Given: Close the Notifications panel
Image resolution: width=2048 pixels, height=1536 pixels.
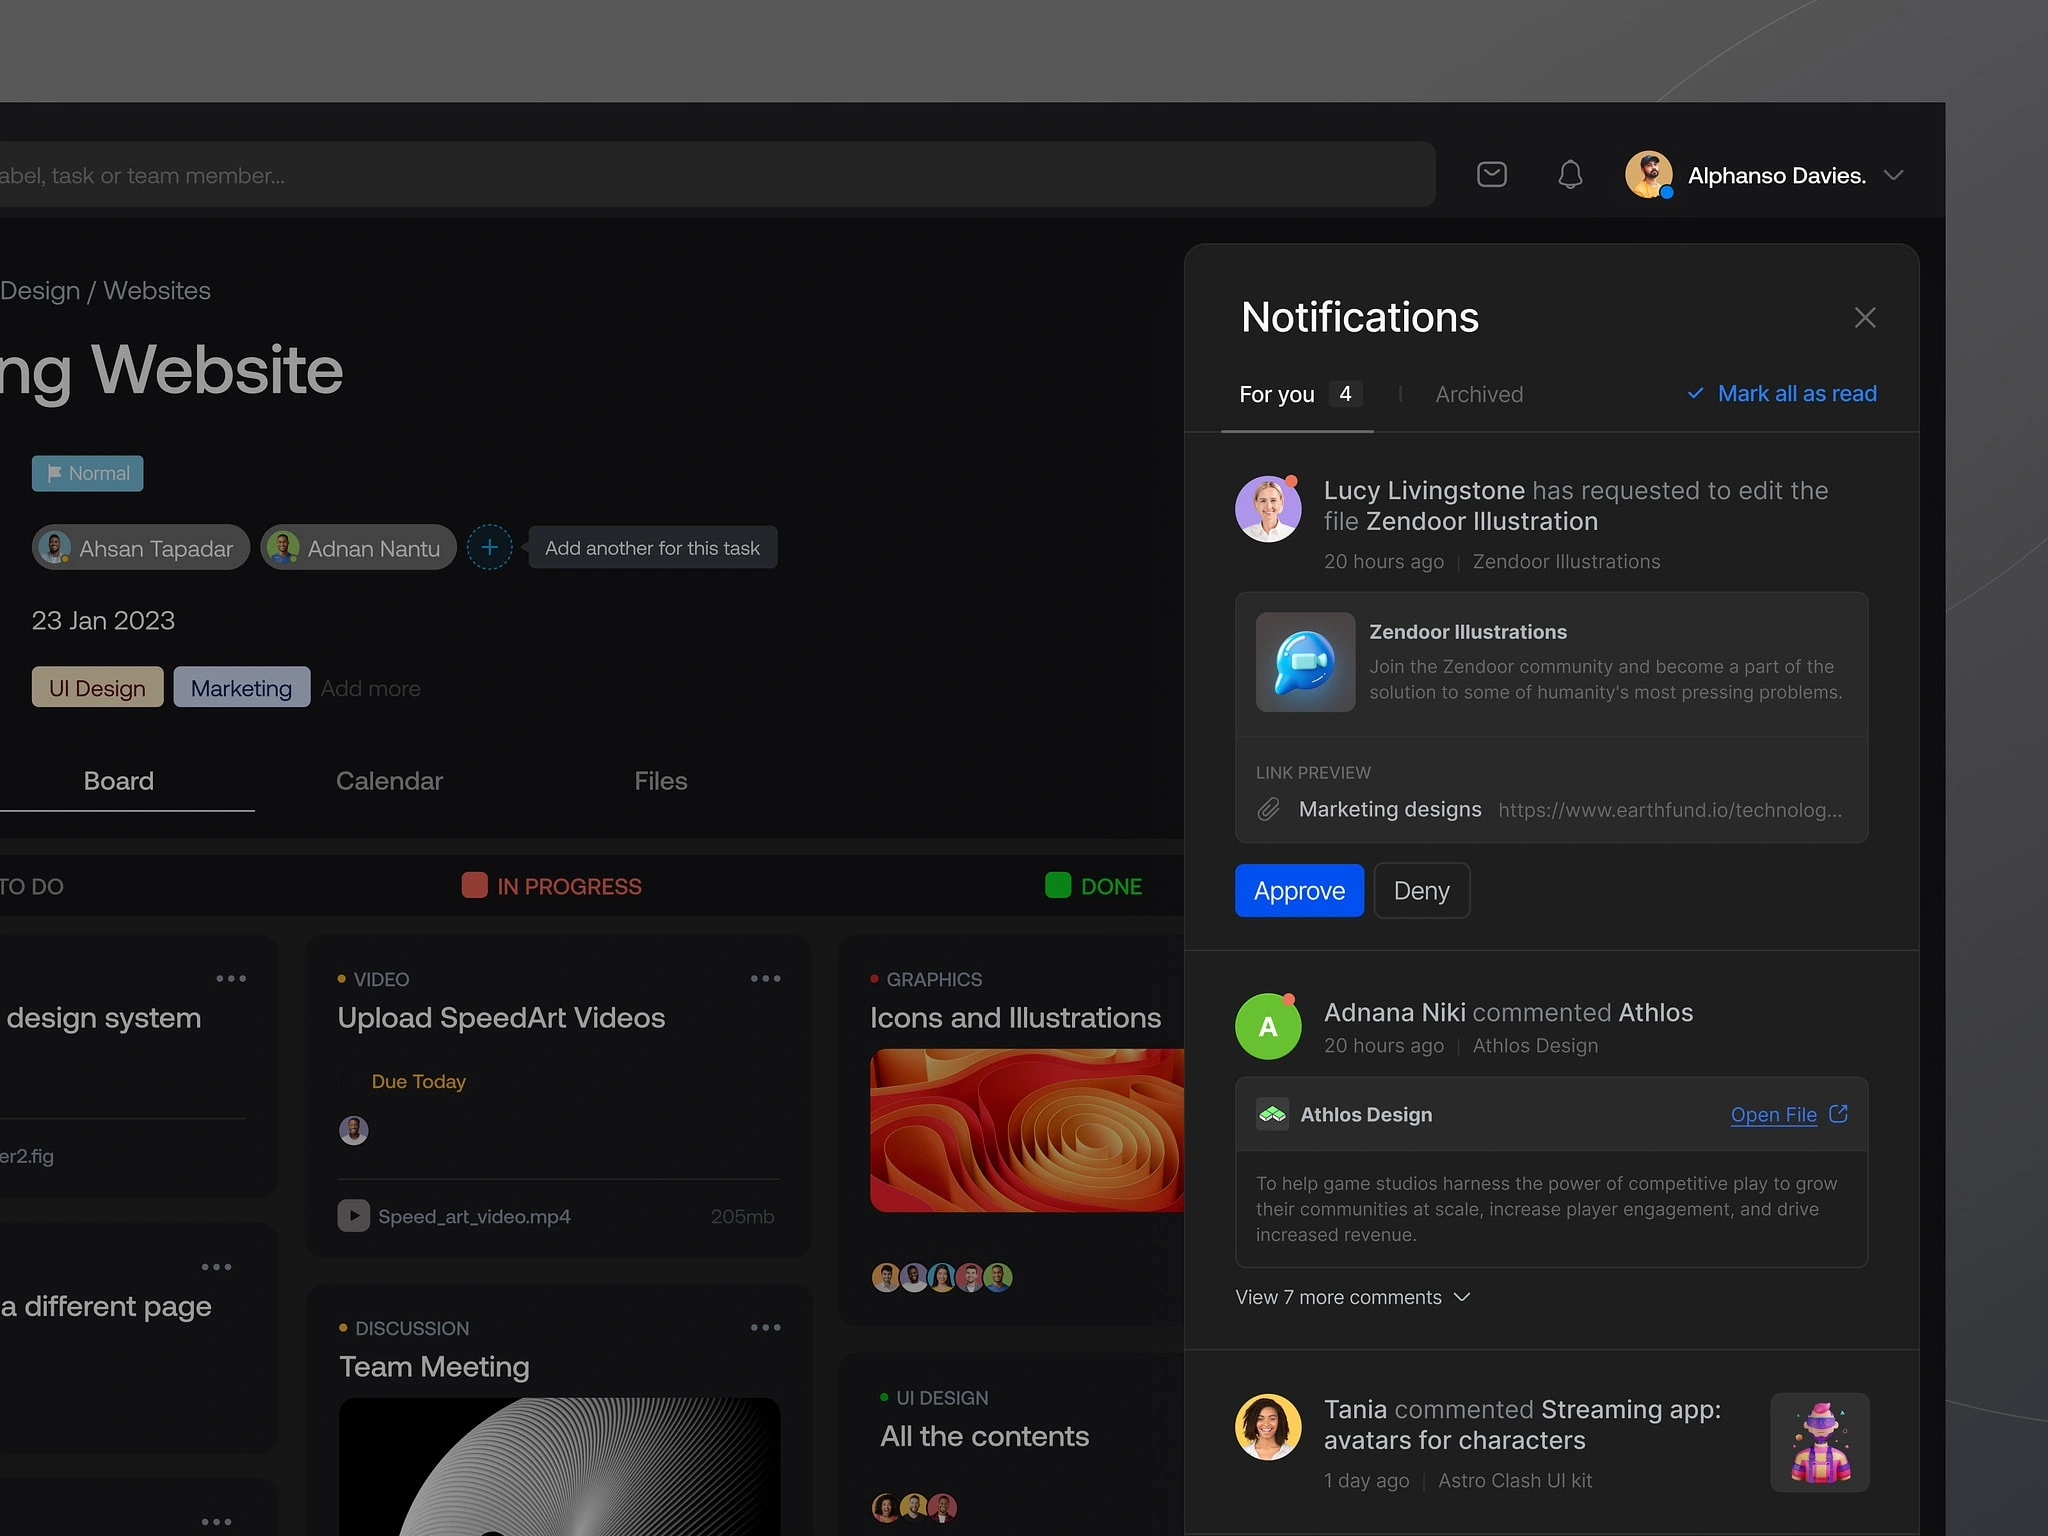Looking at the screenshot, I should tap(1864, 318).
